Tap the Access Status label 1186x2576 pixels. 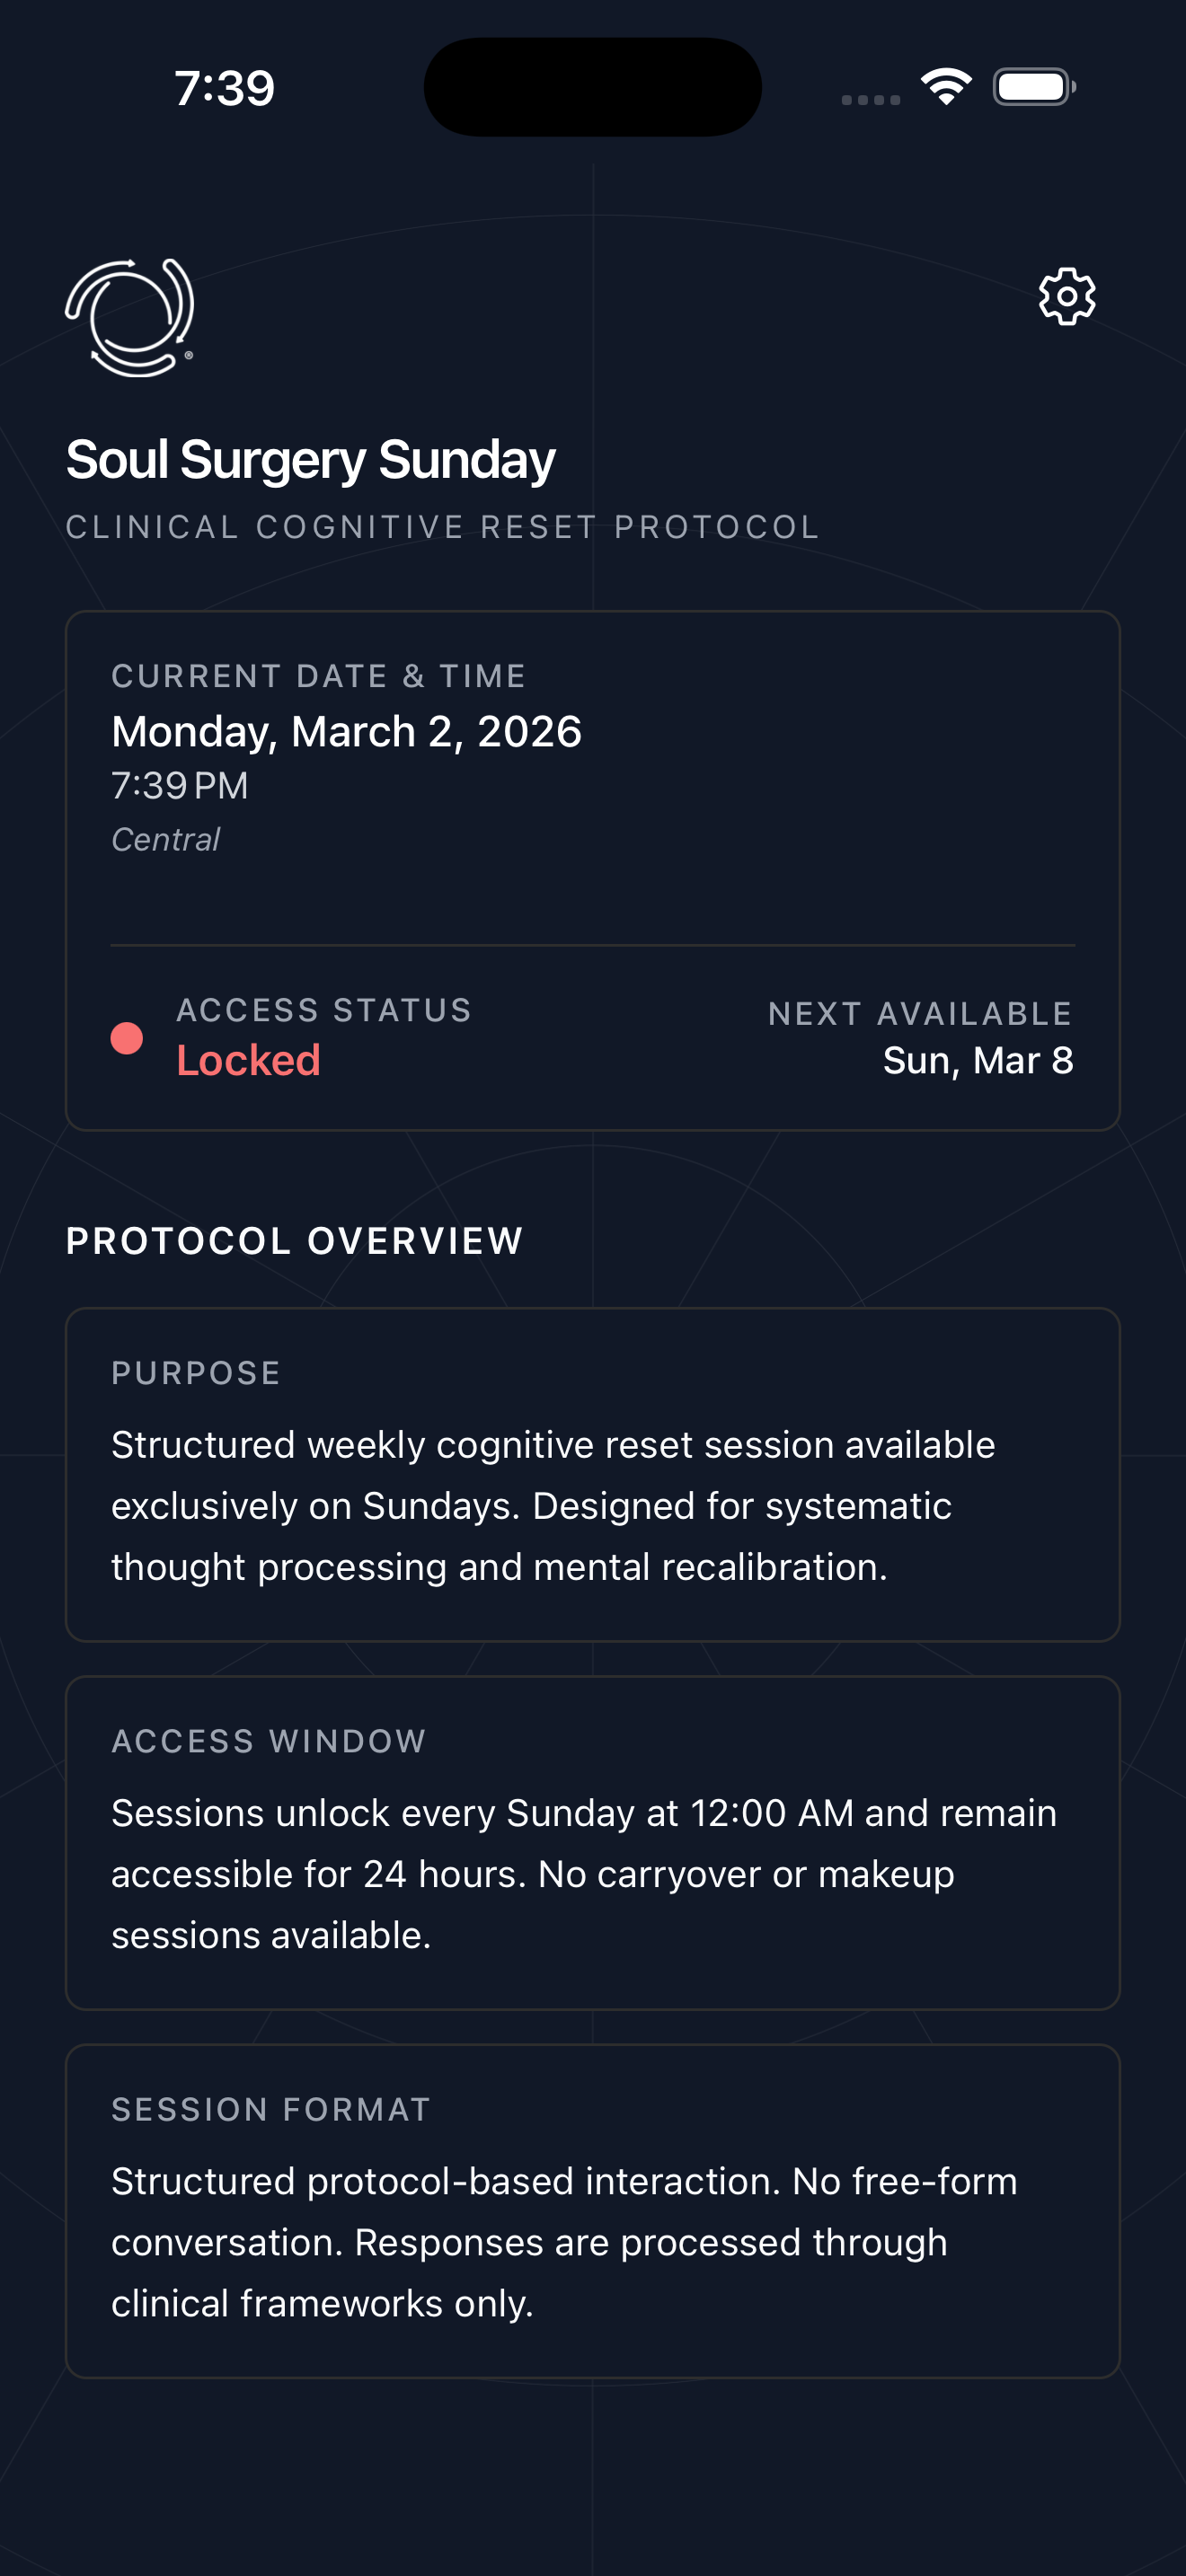[x=324, y=1010]
